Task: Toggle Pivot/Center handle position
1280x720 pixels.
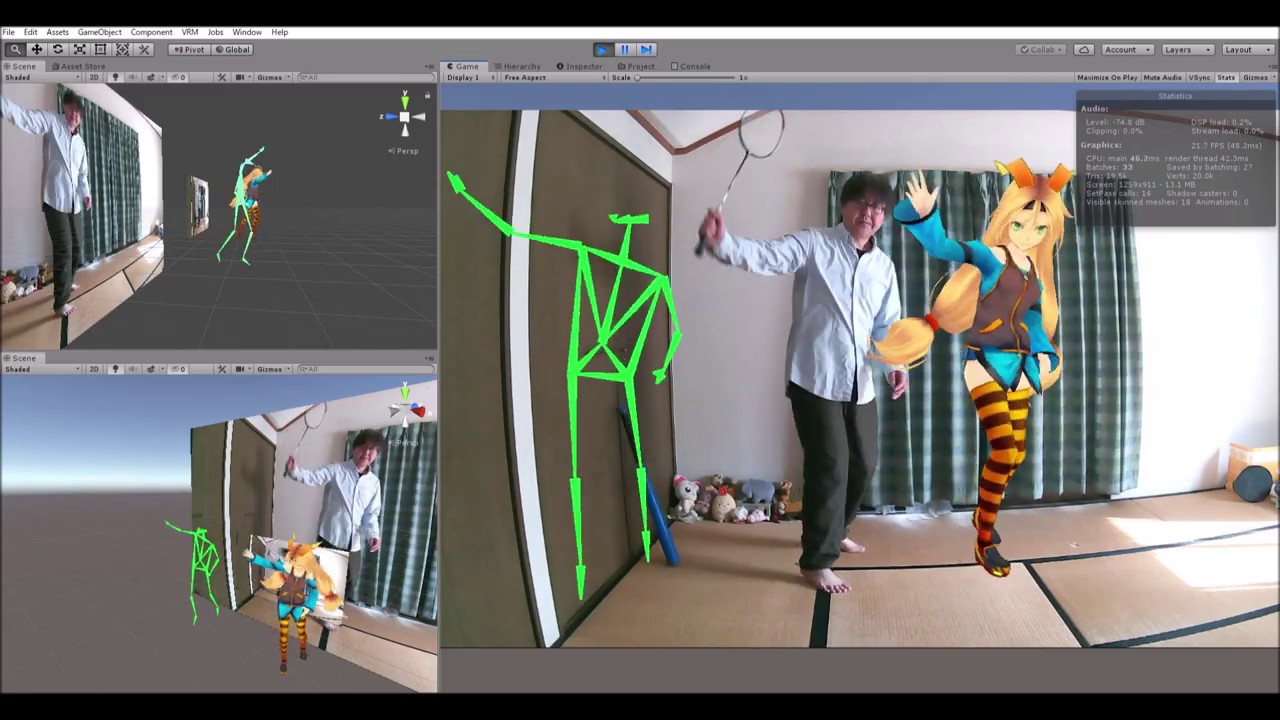Action: click(x=188, y=49)
